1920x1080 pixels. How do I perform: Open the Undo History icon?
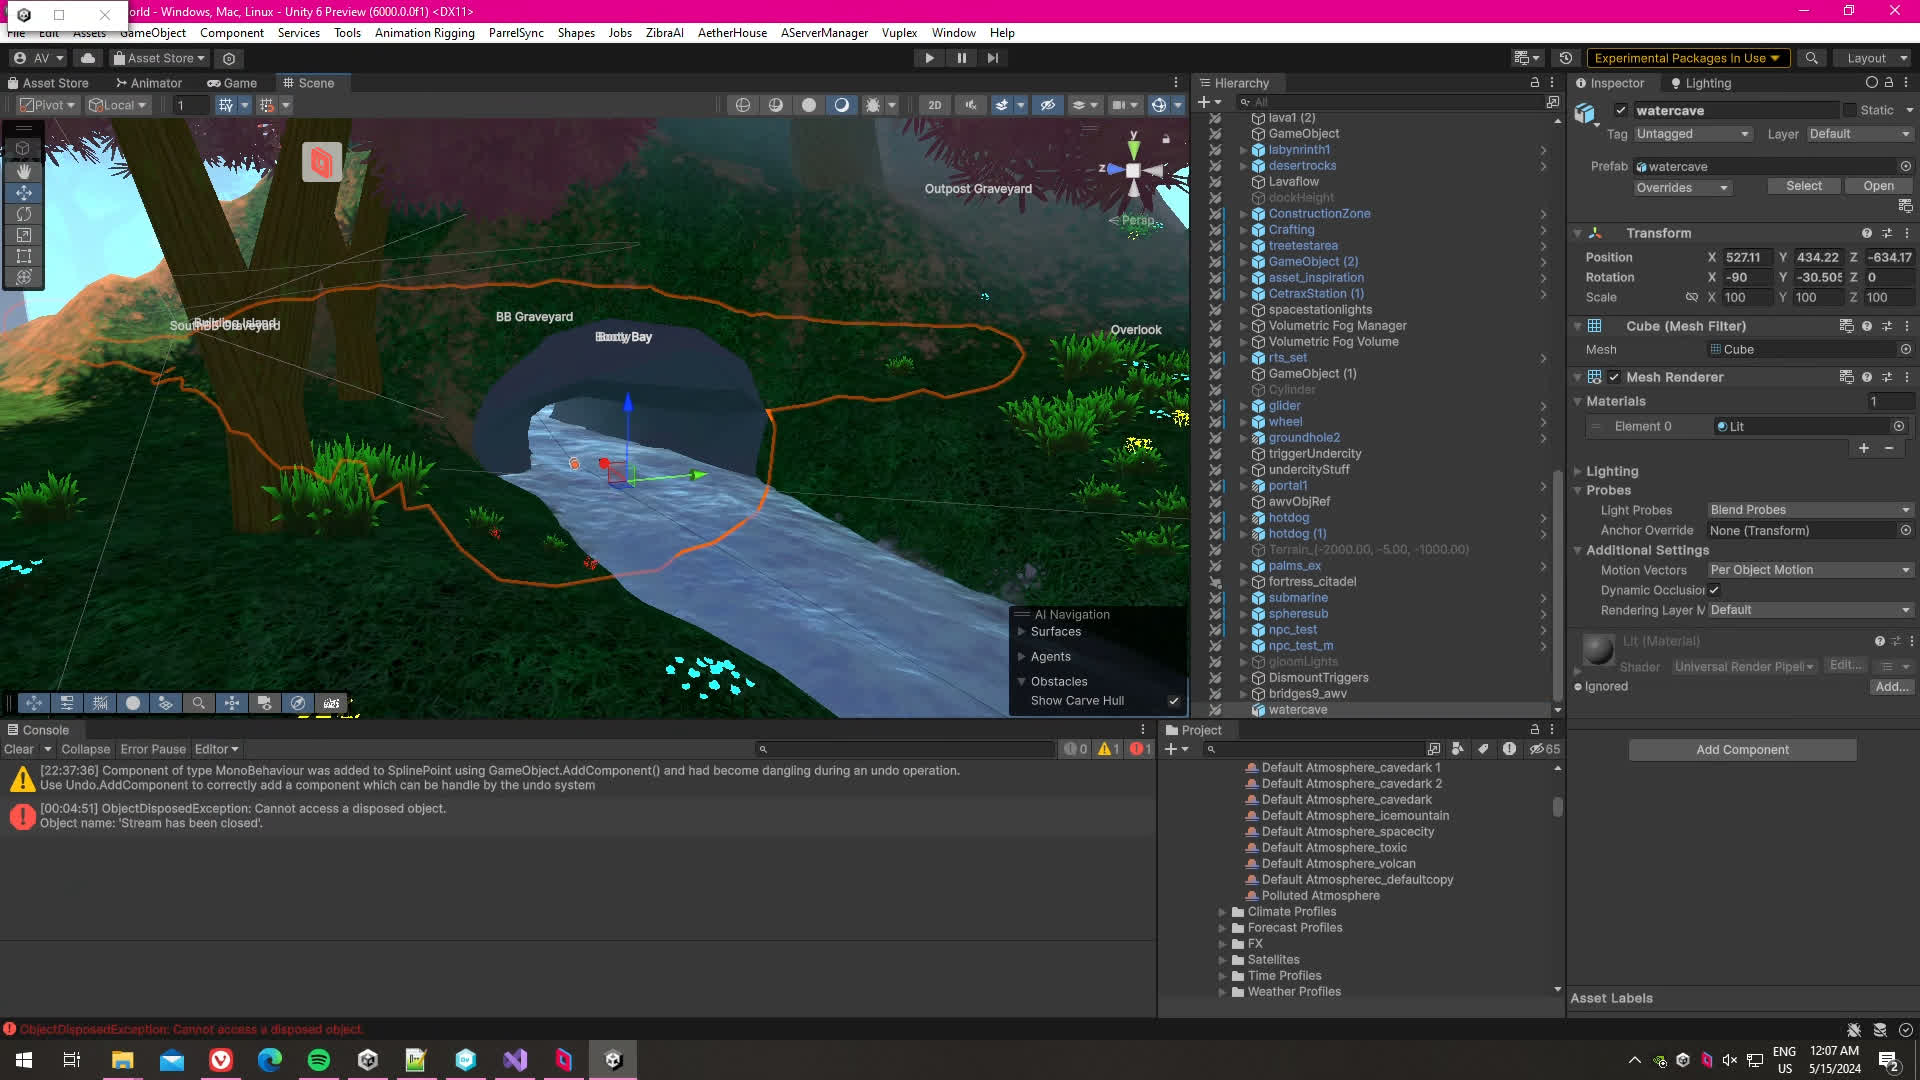pyautogui.click(x=1566, y=58)
